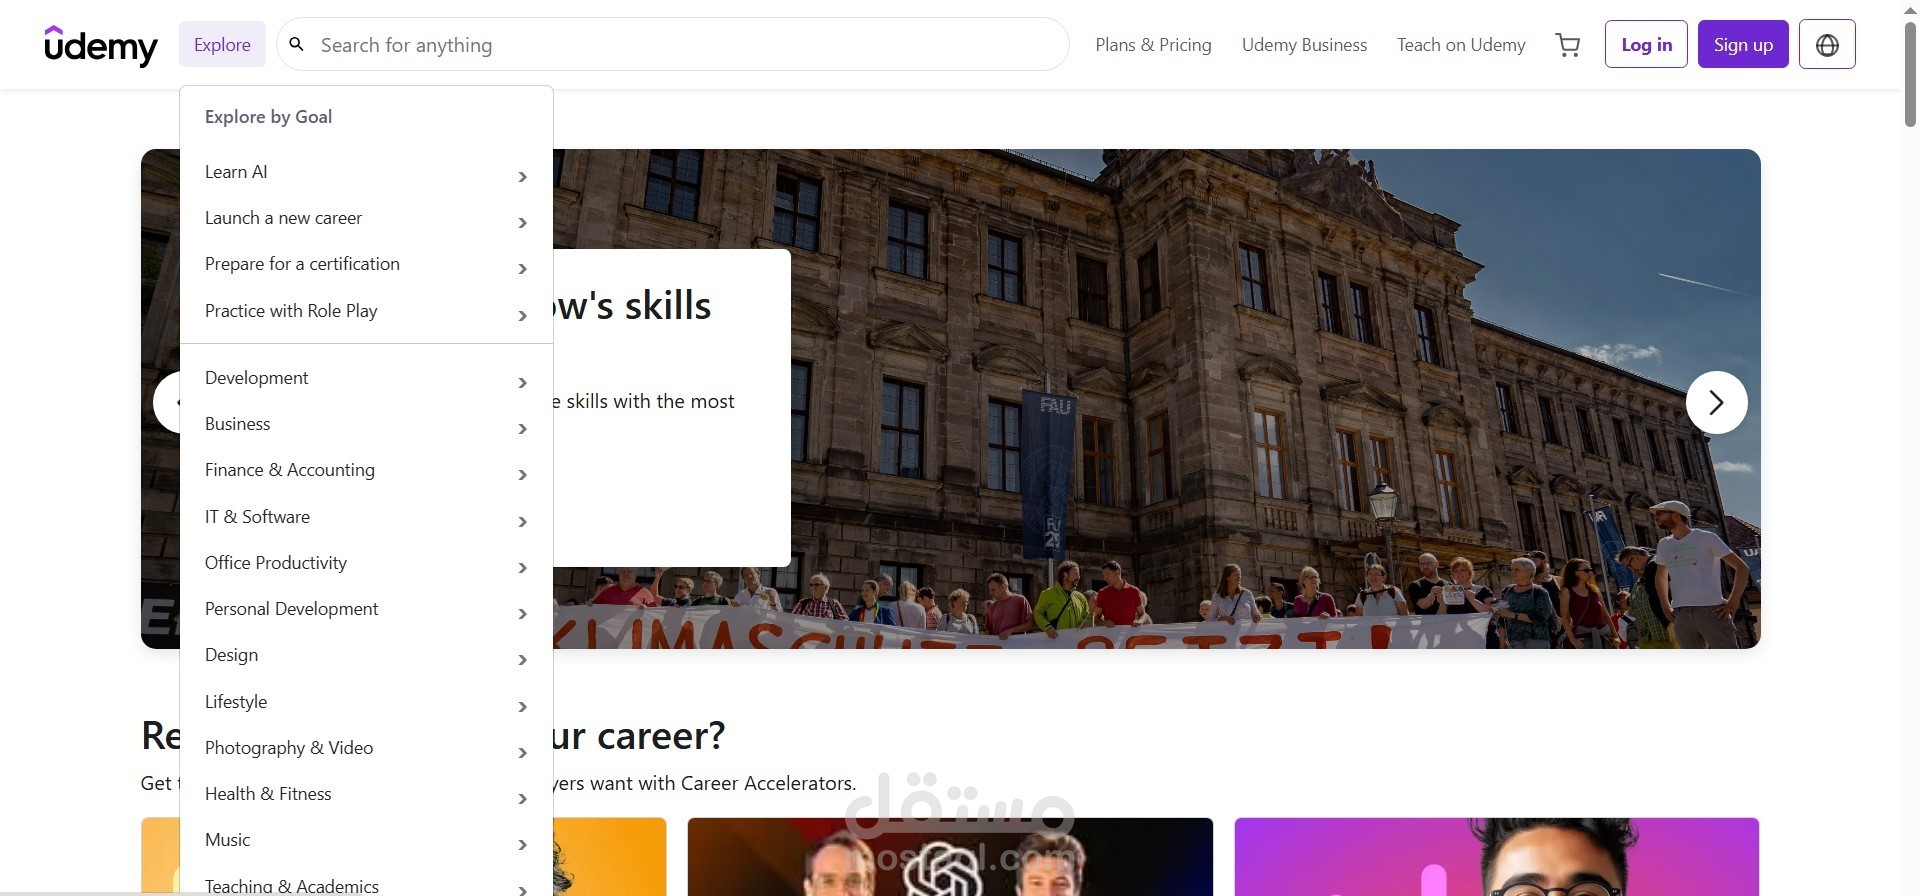
Task: Open Photography & Video category
Action: [366, 748]
